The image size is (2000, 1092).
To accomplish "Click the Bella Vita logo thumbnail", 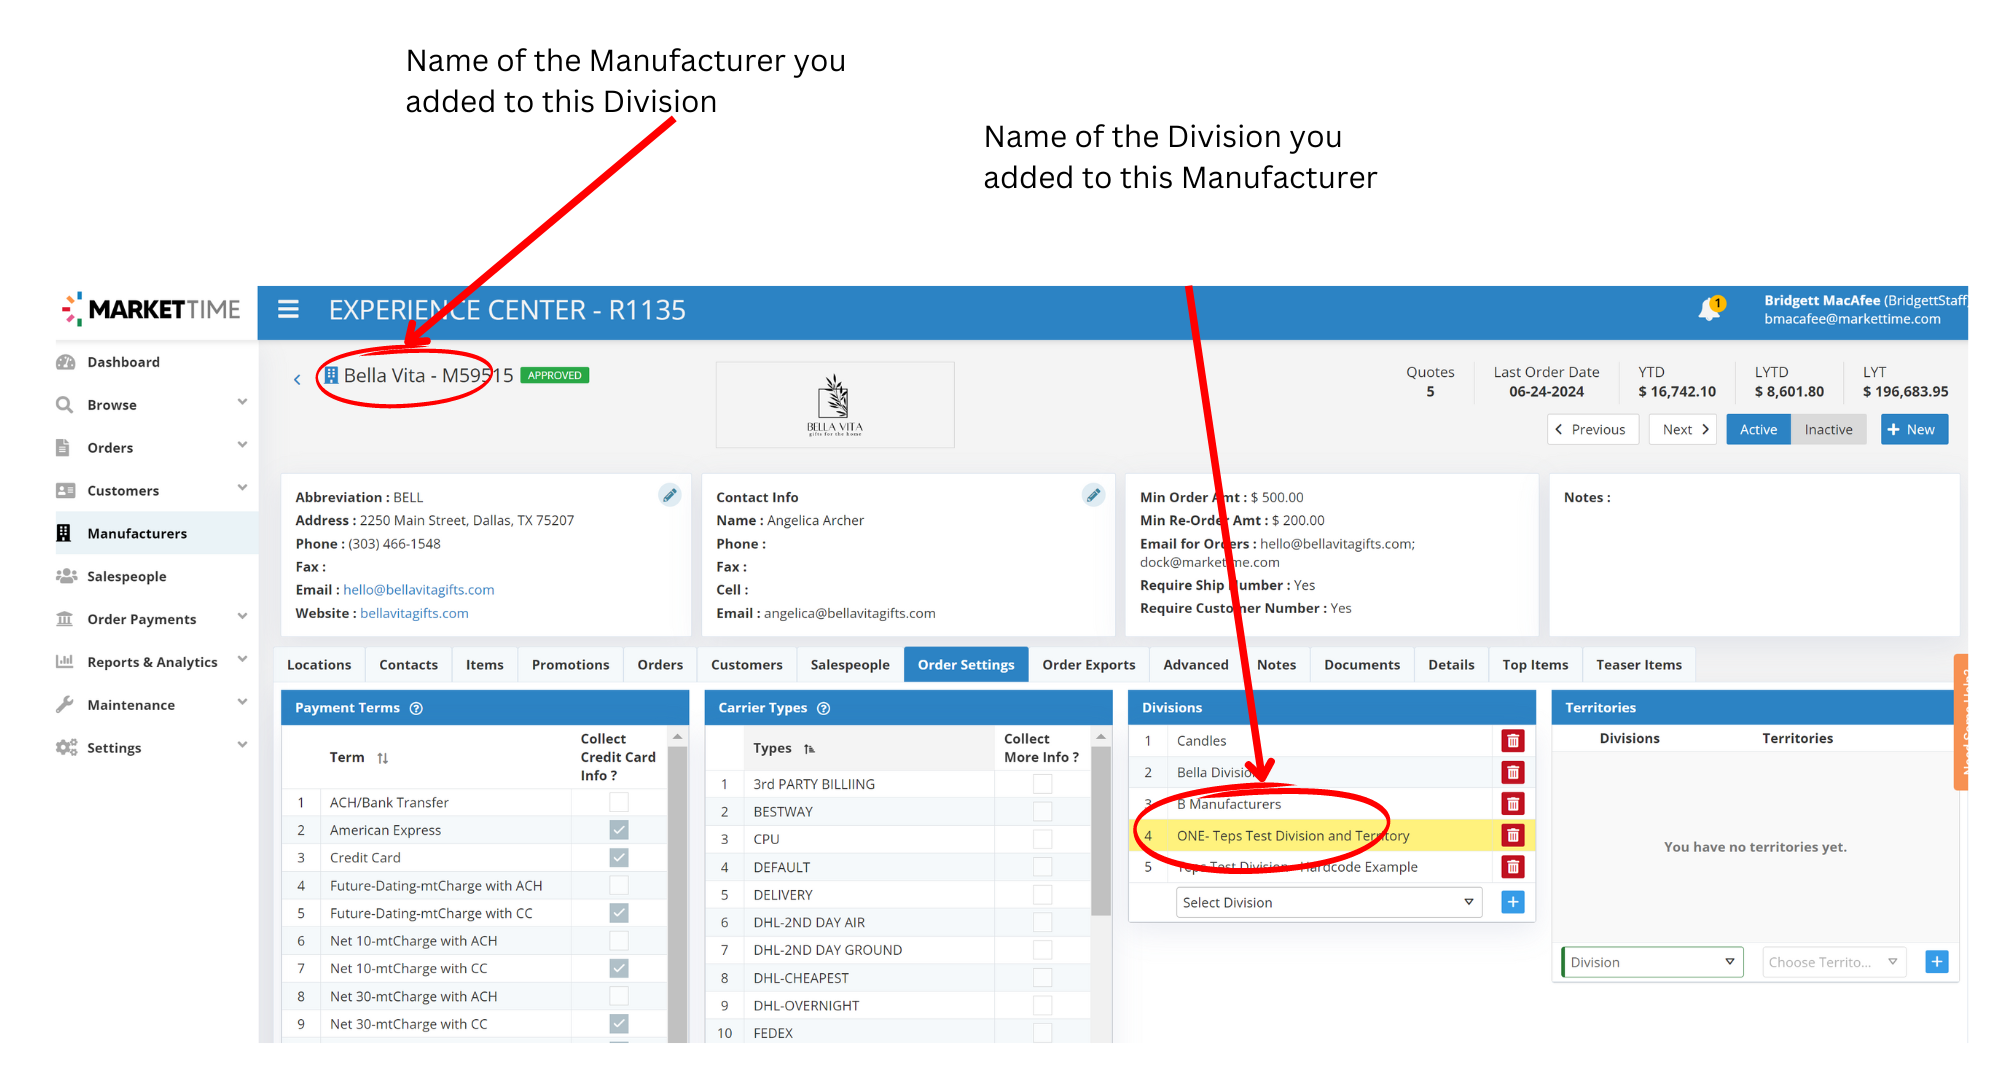I will (835, 405).
